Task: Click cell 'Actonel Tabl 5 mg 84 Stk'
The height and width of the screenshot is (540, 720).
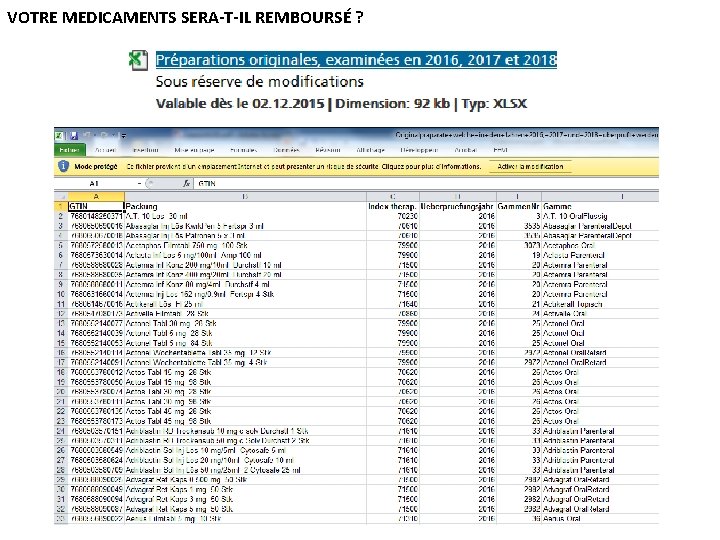Action: click(x=245, y=343)
